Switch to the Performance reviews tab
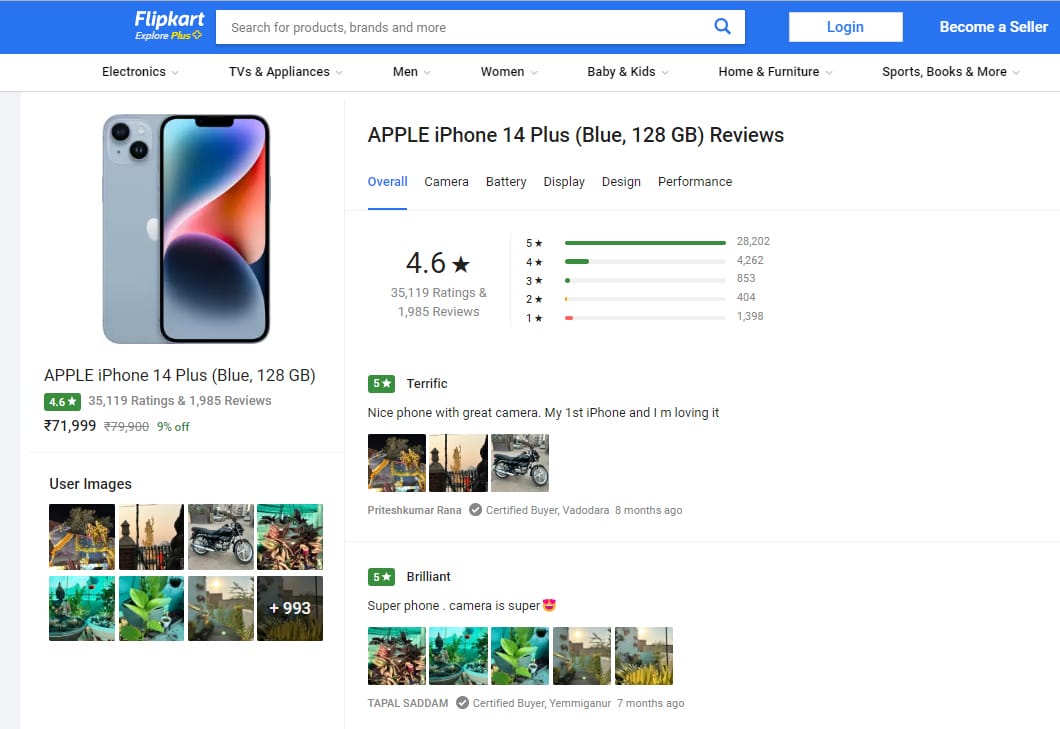Screen dimensions: 1060x729 (695, 182)
